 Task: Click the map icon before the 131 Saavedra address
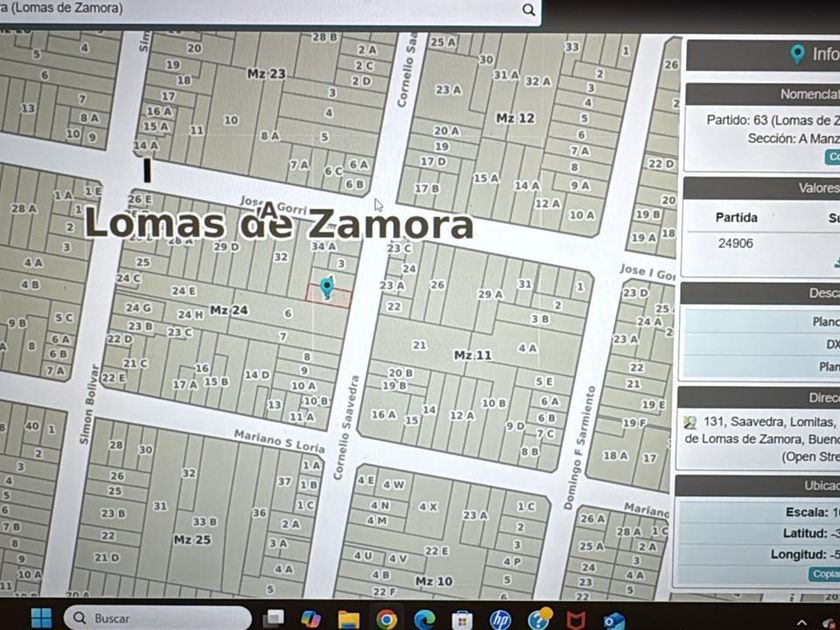pyautogui.click(x=691, y=422)
